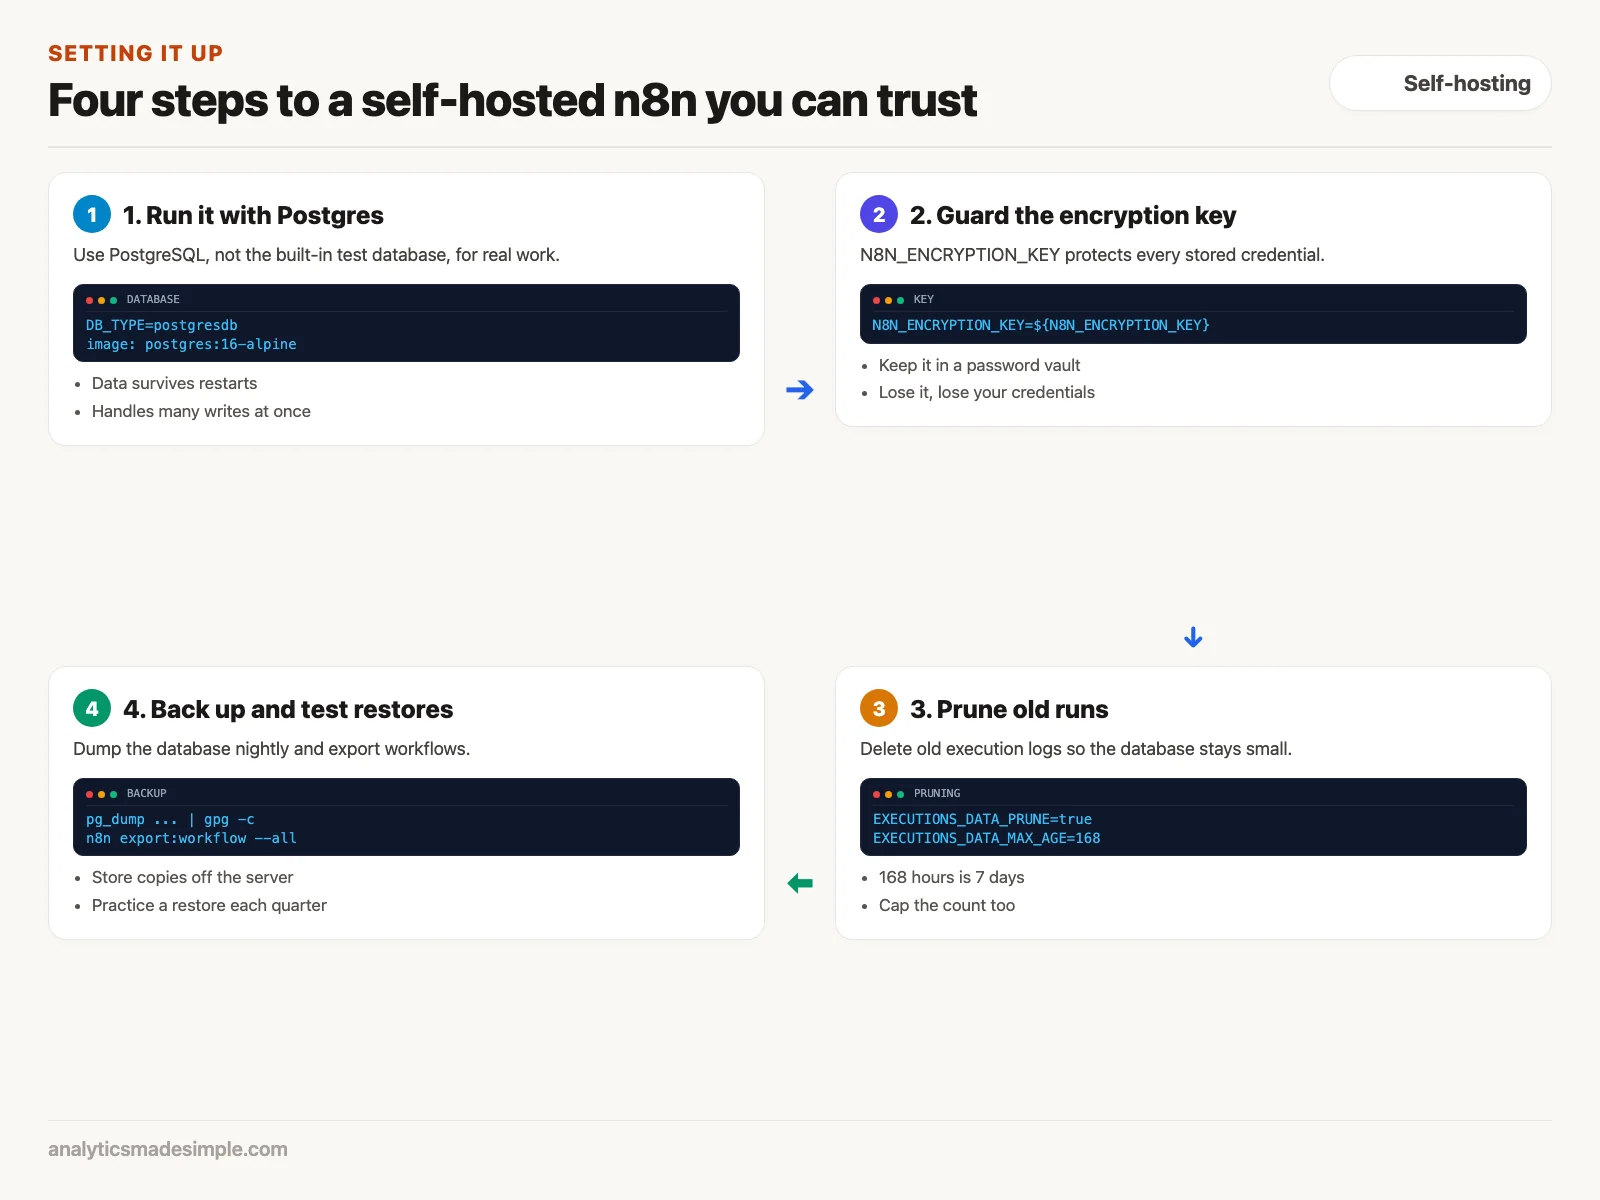The width and height of the screenshot is (1600, 1200).
Task: Click the "Delete old execution logs" sentence
Action: (x=1076, y=749)
